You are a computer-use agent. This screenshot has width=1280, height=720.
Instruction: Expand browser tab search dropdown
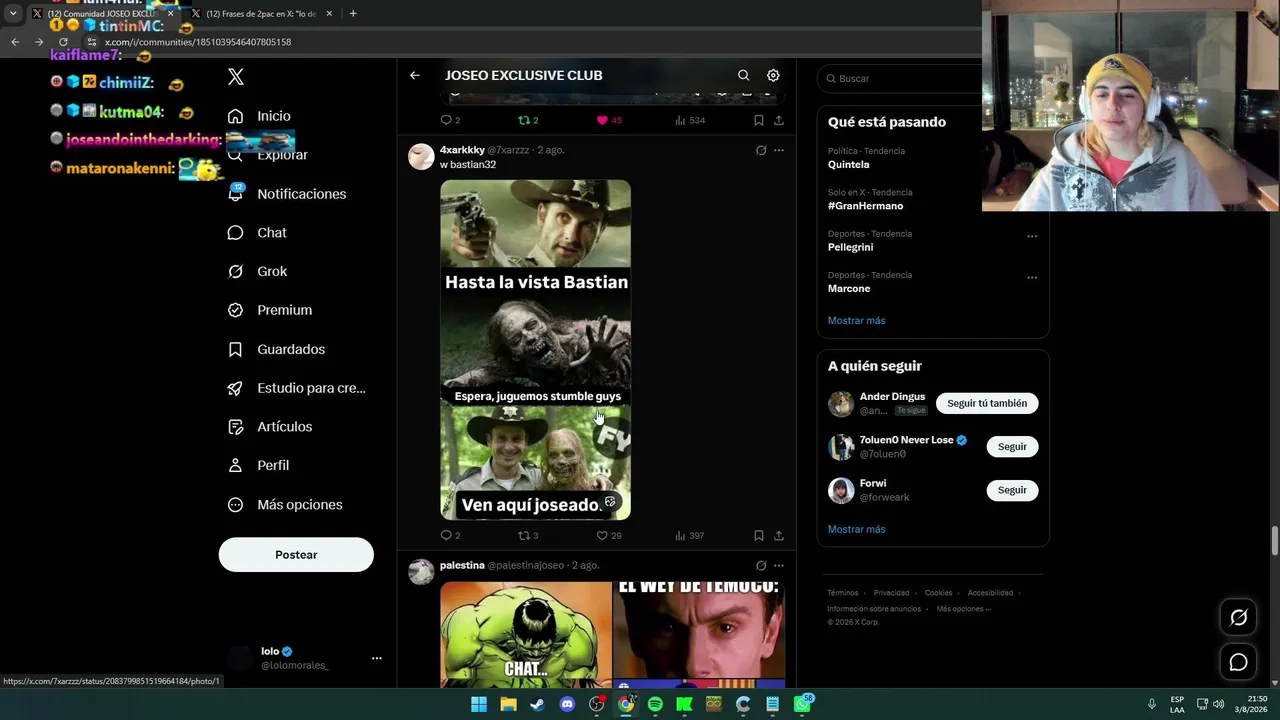tap(13, 14)
